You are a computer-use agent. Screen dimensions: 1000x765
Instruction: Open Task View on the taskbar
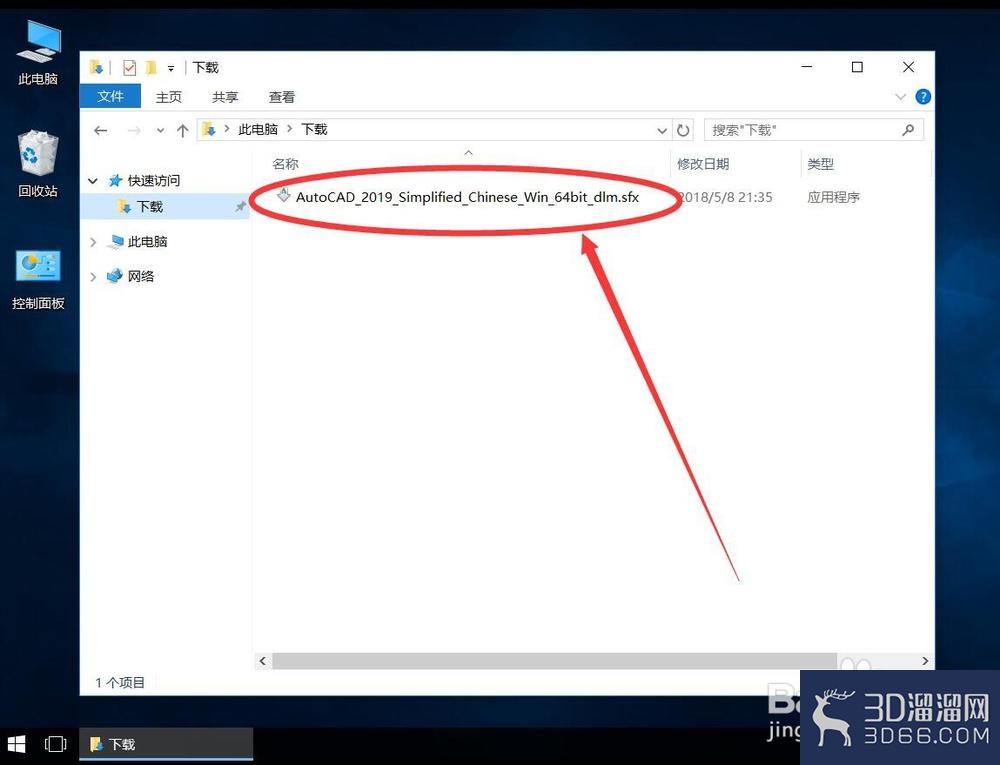55,744
